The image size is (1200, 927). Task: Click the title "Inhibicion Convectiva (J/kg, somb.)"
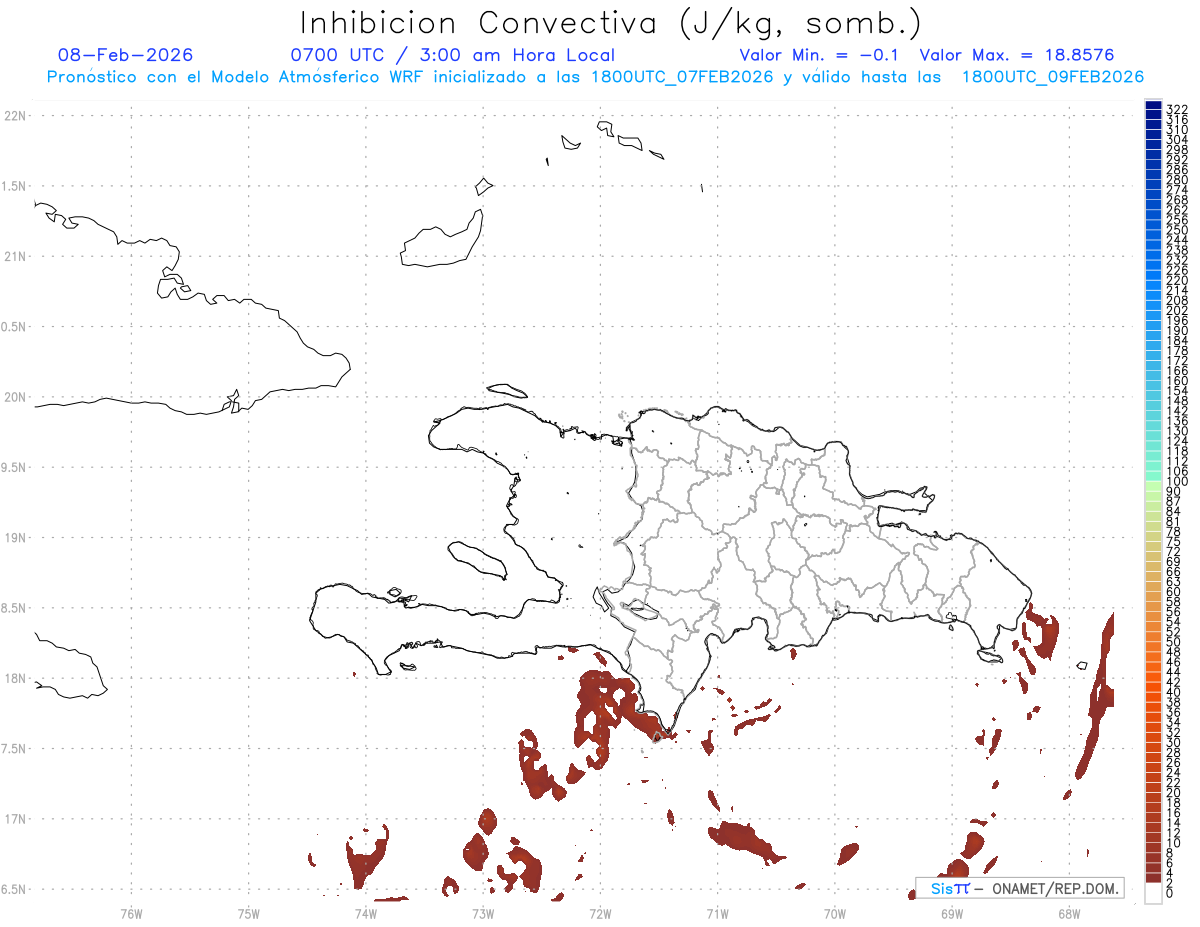click(610, 23)
